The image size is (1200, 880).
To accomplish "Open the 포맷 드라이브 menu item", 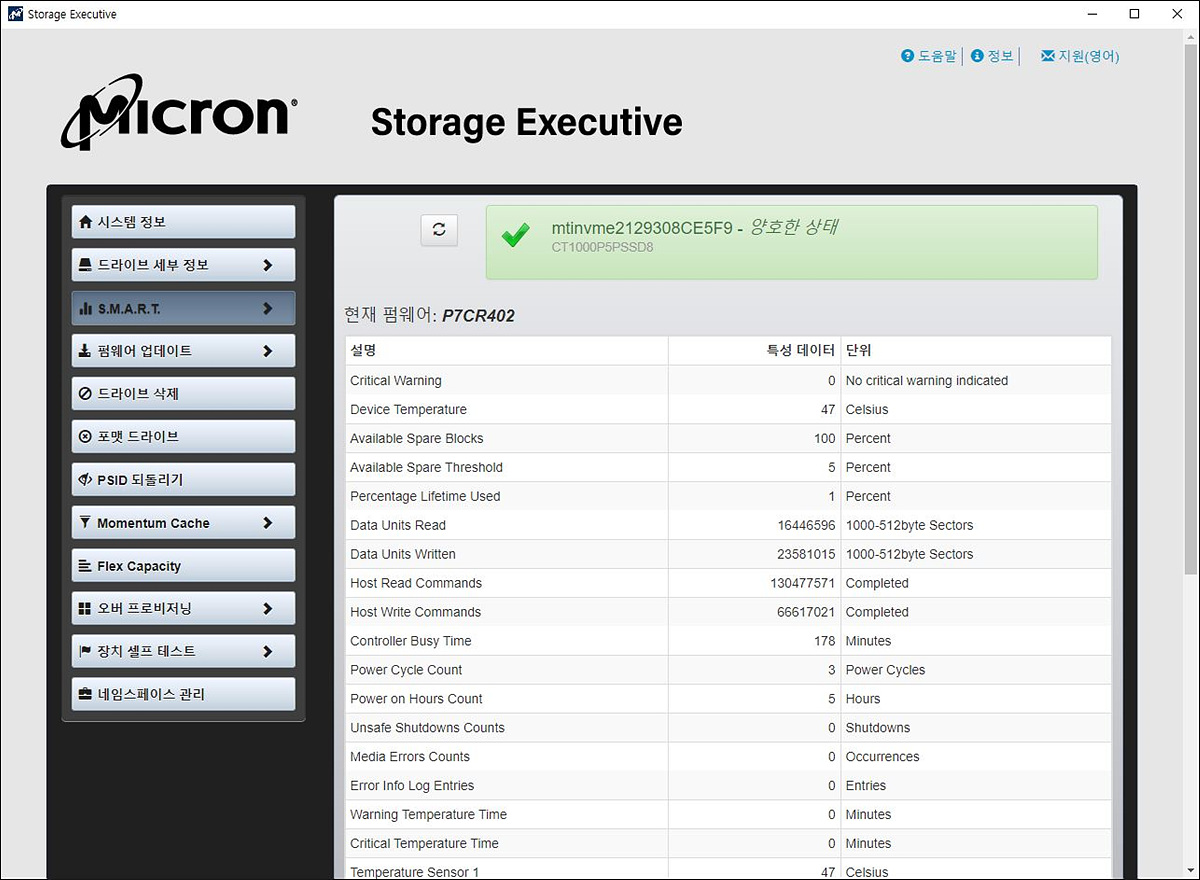I will tap(183, 437).
